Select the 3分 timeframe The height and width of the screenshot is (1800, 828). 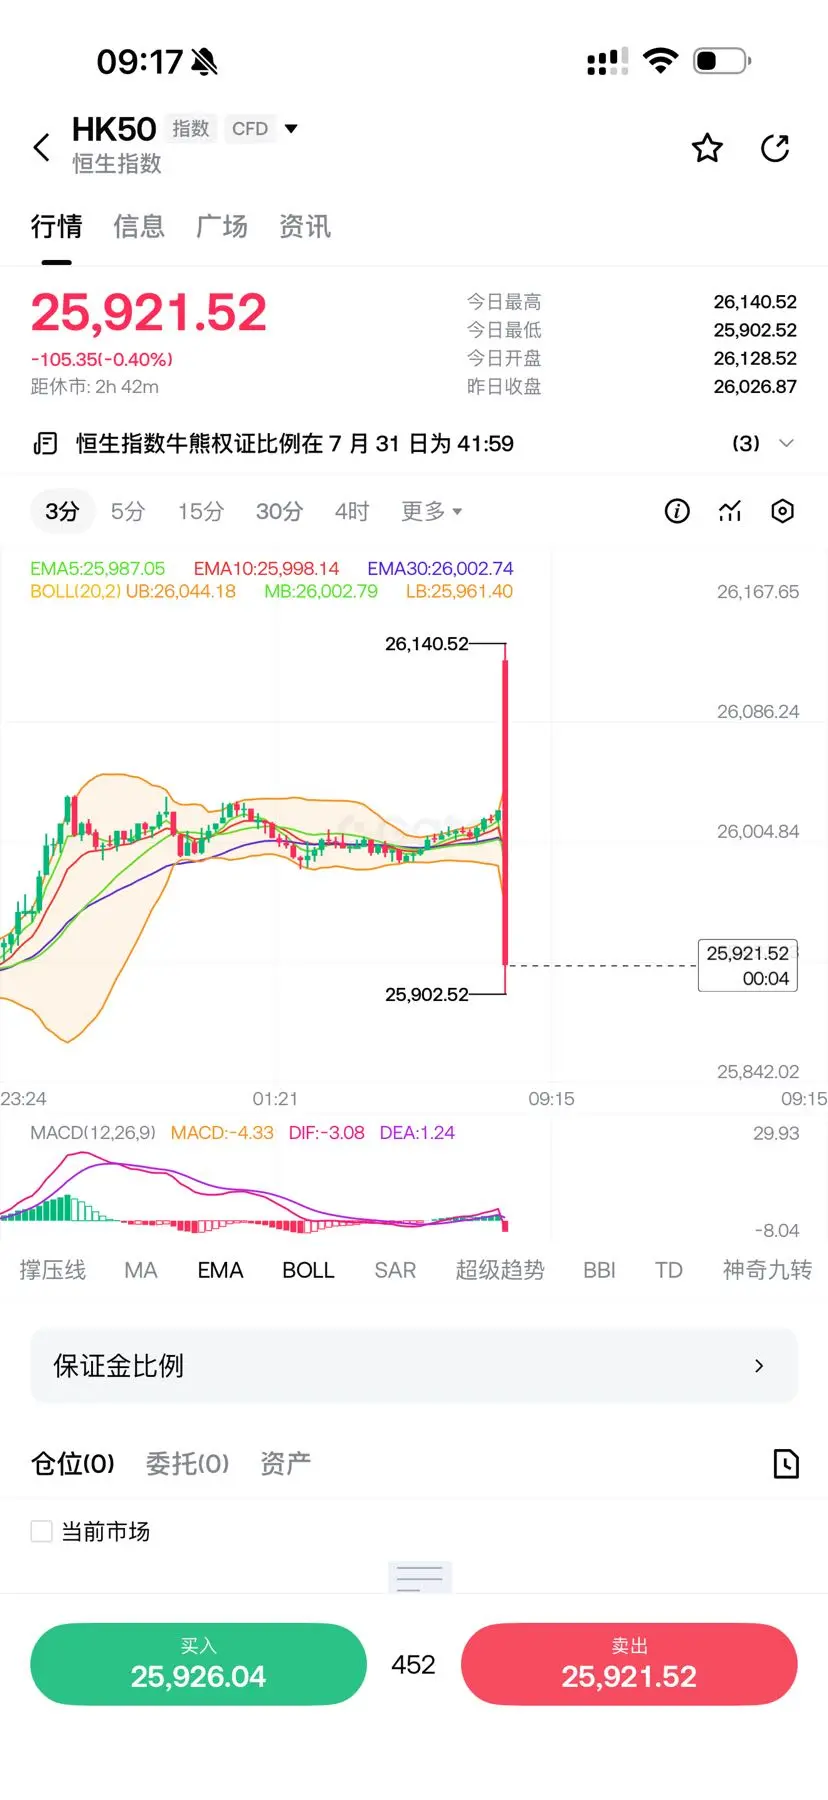point(62,511)
